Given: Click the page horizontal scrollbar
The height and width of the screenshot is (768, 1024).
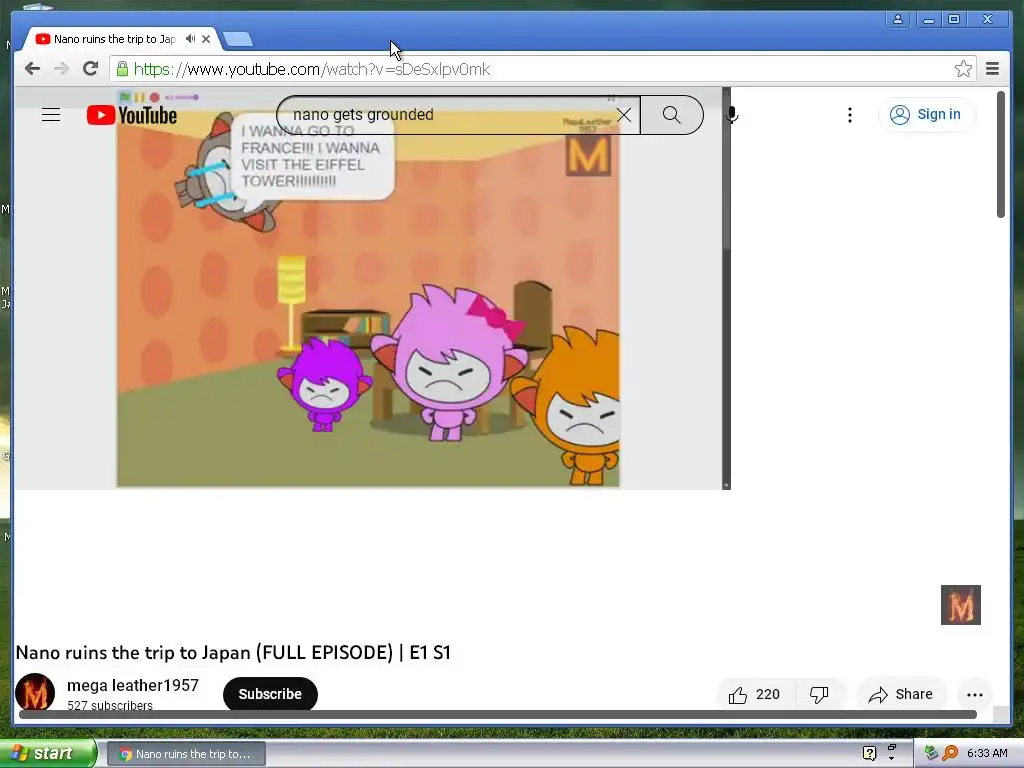Looking at the screenshot, I should click(498, 714).
